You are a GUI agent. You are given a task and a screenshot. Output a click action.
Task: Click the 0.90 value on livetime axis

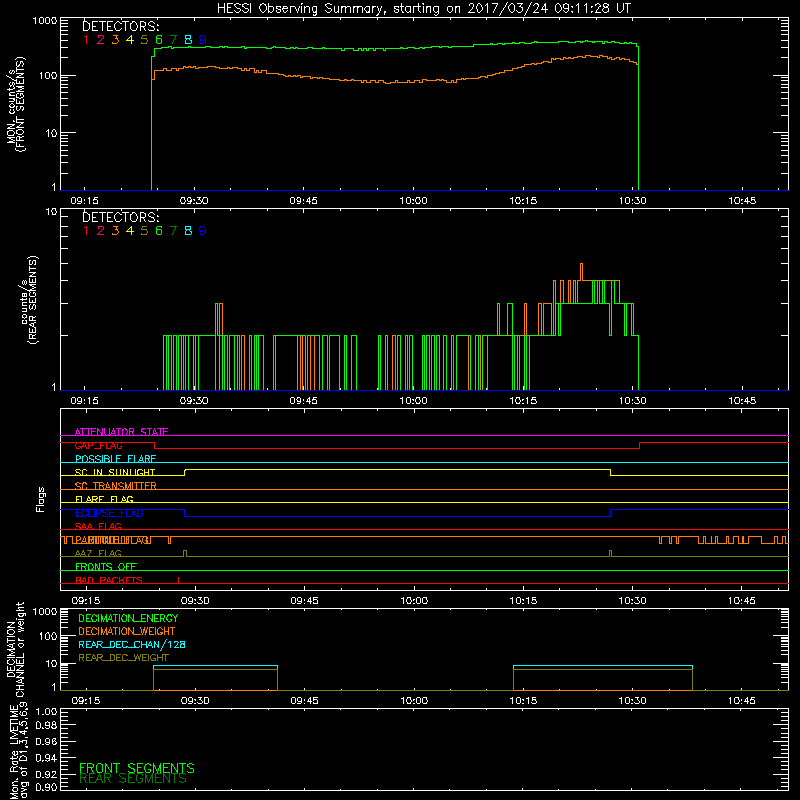46,787
